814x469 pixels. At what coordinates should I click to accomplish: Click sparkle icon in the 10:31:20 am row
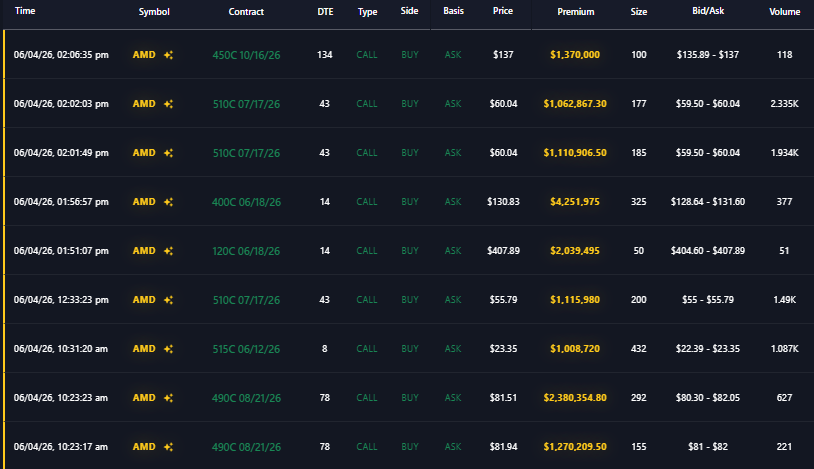click(168, 349)
